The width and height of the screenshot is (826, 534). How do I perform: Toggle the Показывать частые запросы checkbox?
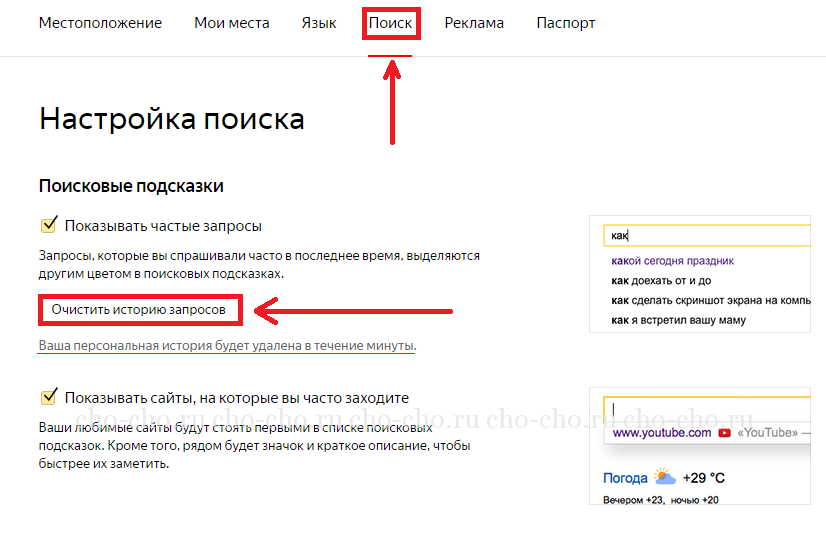tap(47, 226)
